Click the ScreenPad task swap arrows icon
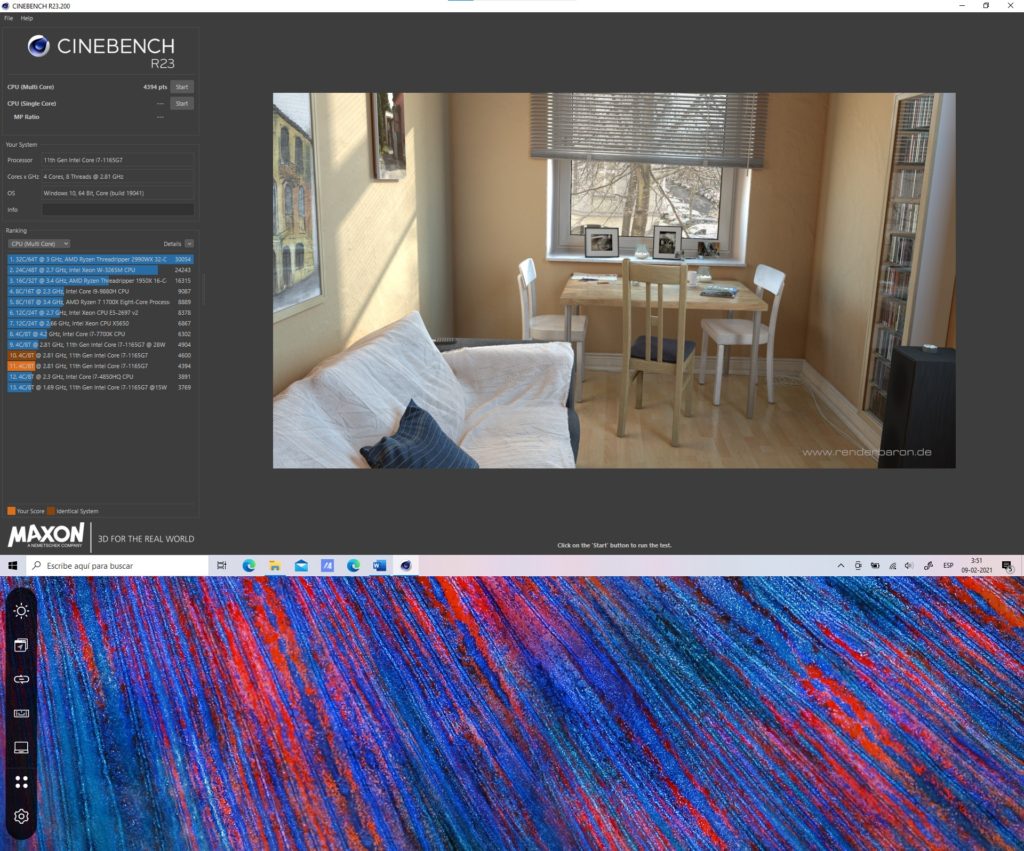The width and height of the screenshot is (1024, 851). pos(21,679)
